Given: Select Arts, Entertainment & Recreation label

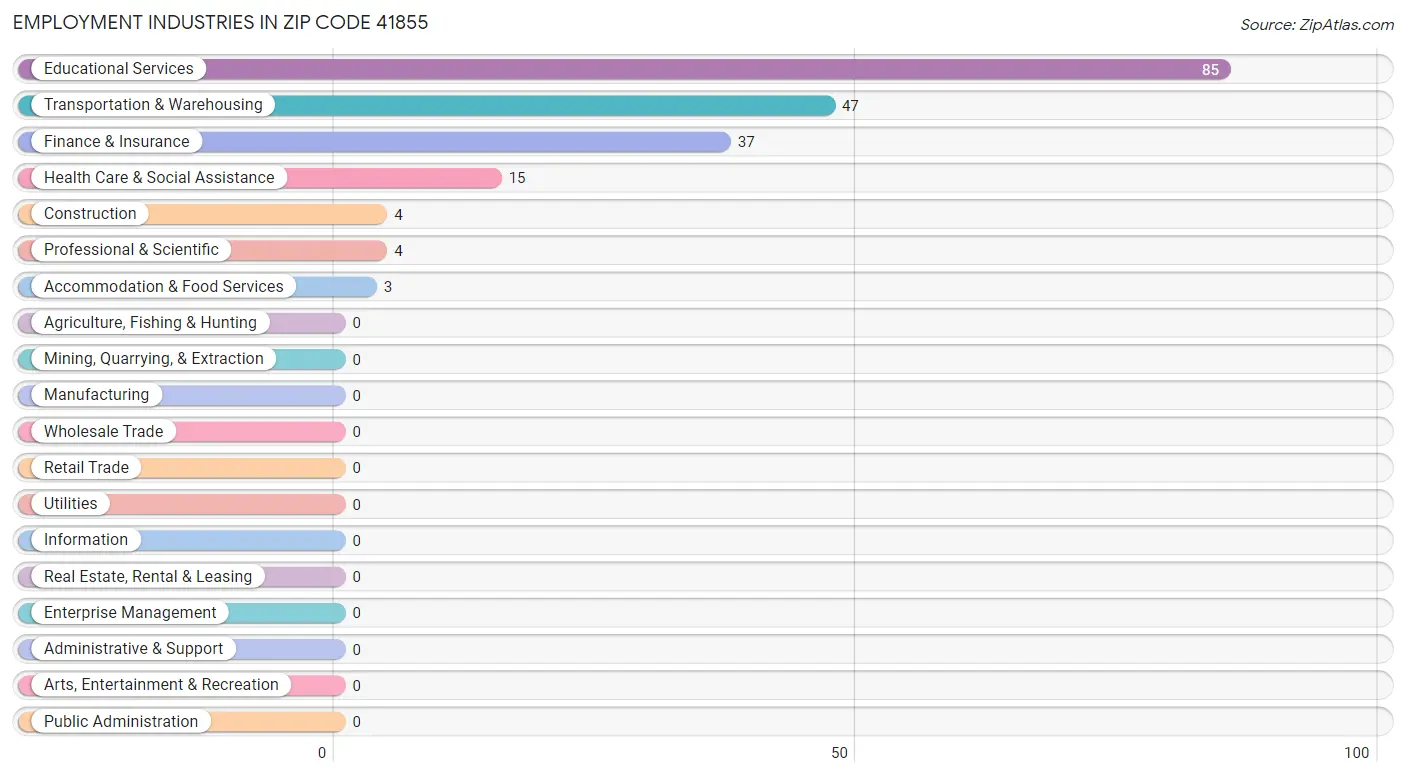Looking at the screenshot, I should pos(161,685).
